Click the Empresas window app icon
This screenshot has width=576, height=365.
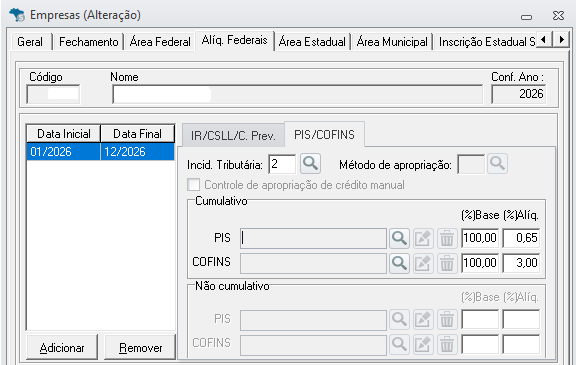click(17, 15)
